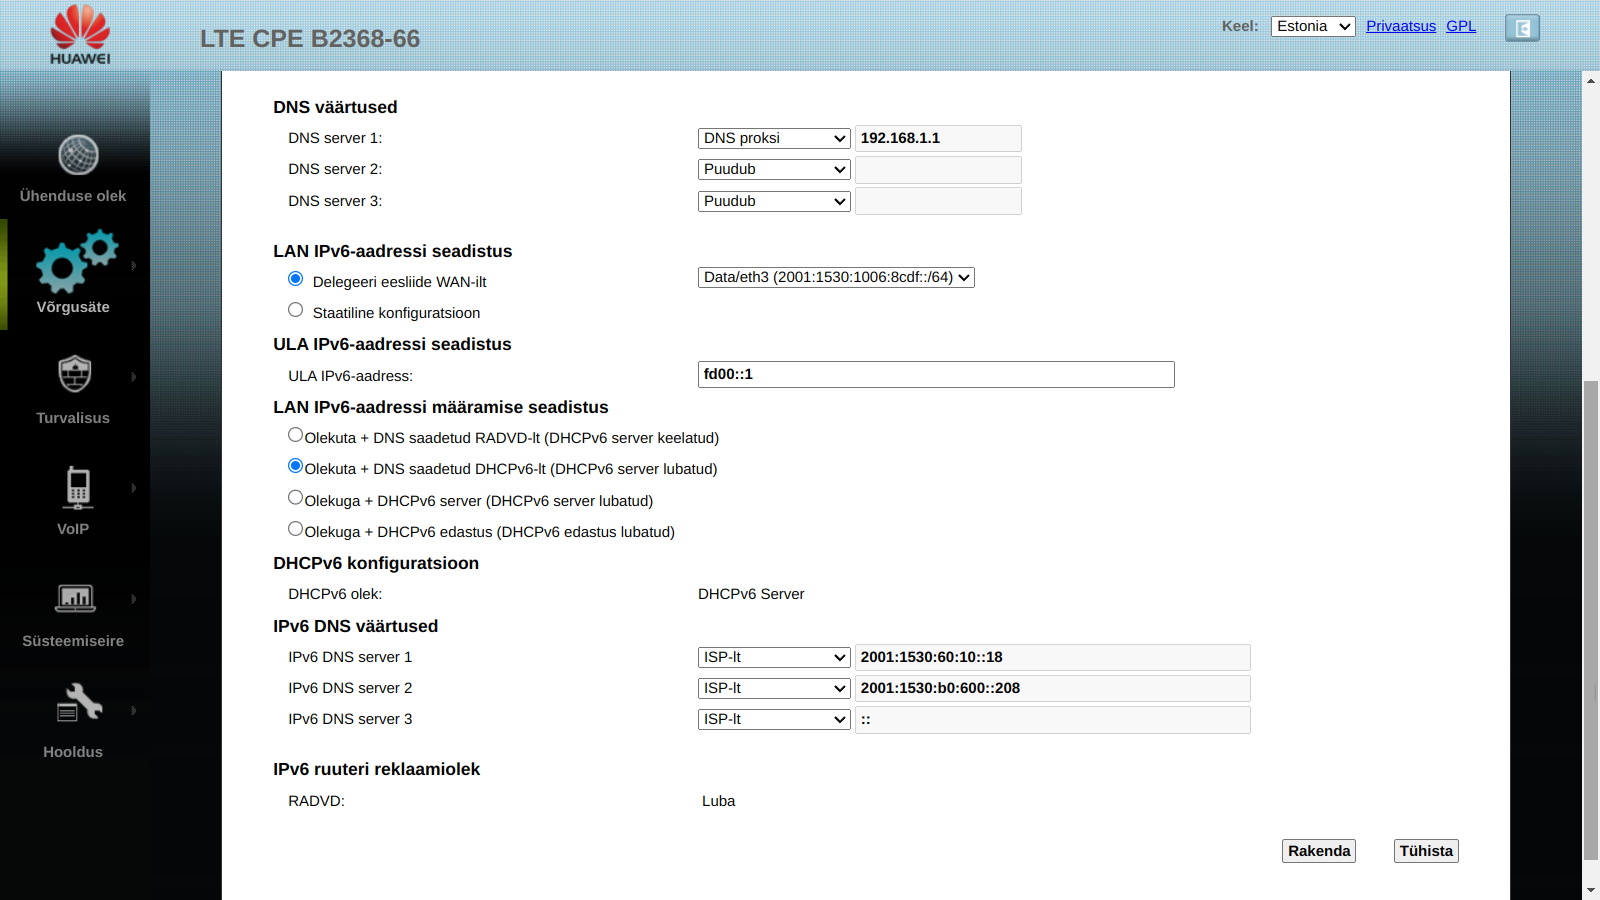
Task: Select Olekuta + DNS saadetud RADVD-lt option
Action: 295,435
